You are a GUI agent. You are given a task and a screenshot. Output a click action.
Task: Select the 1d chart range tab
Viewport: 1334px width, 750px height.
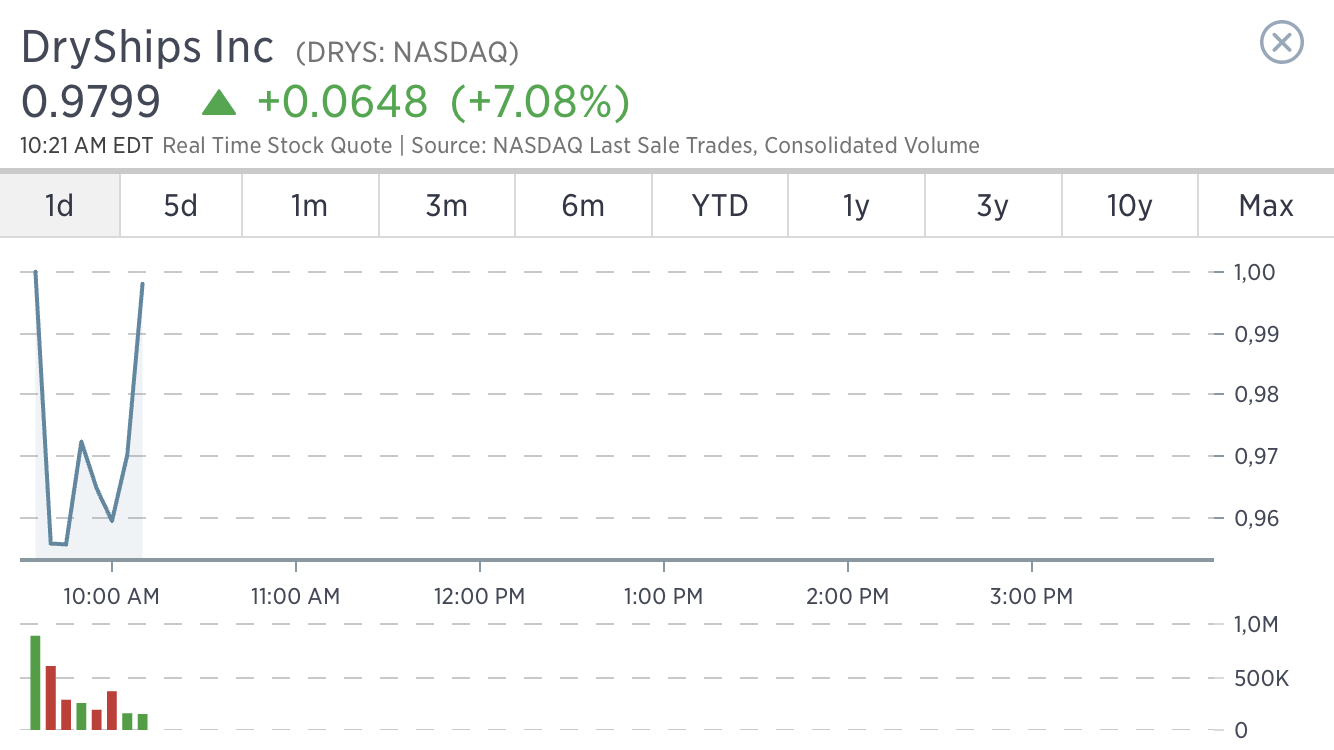[x=60, y=205]
